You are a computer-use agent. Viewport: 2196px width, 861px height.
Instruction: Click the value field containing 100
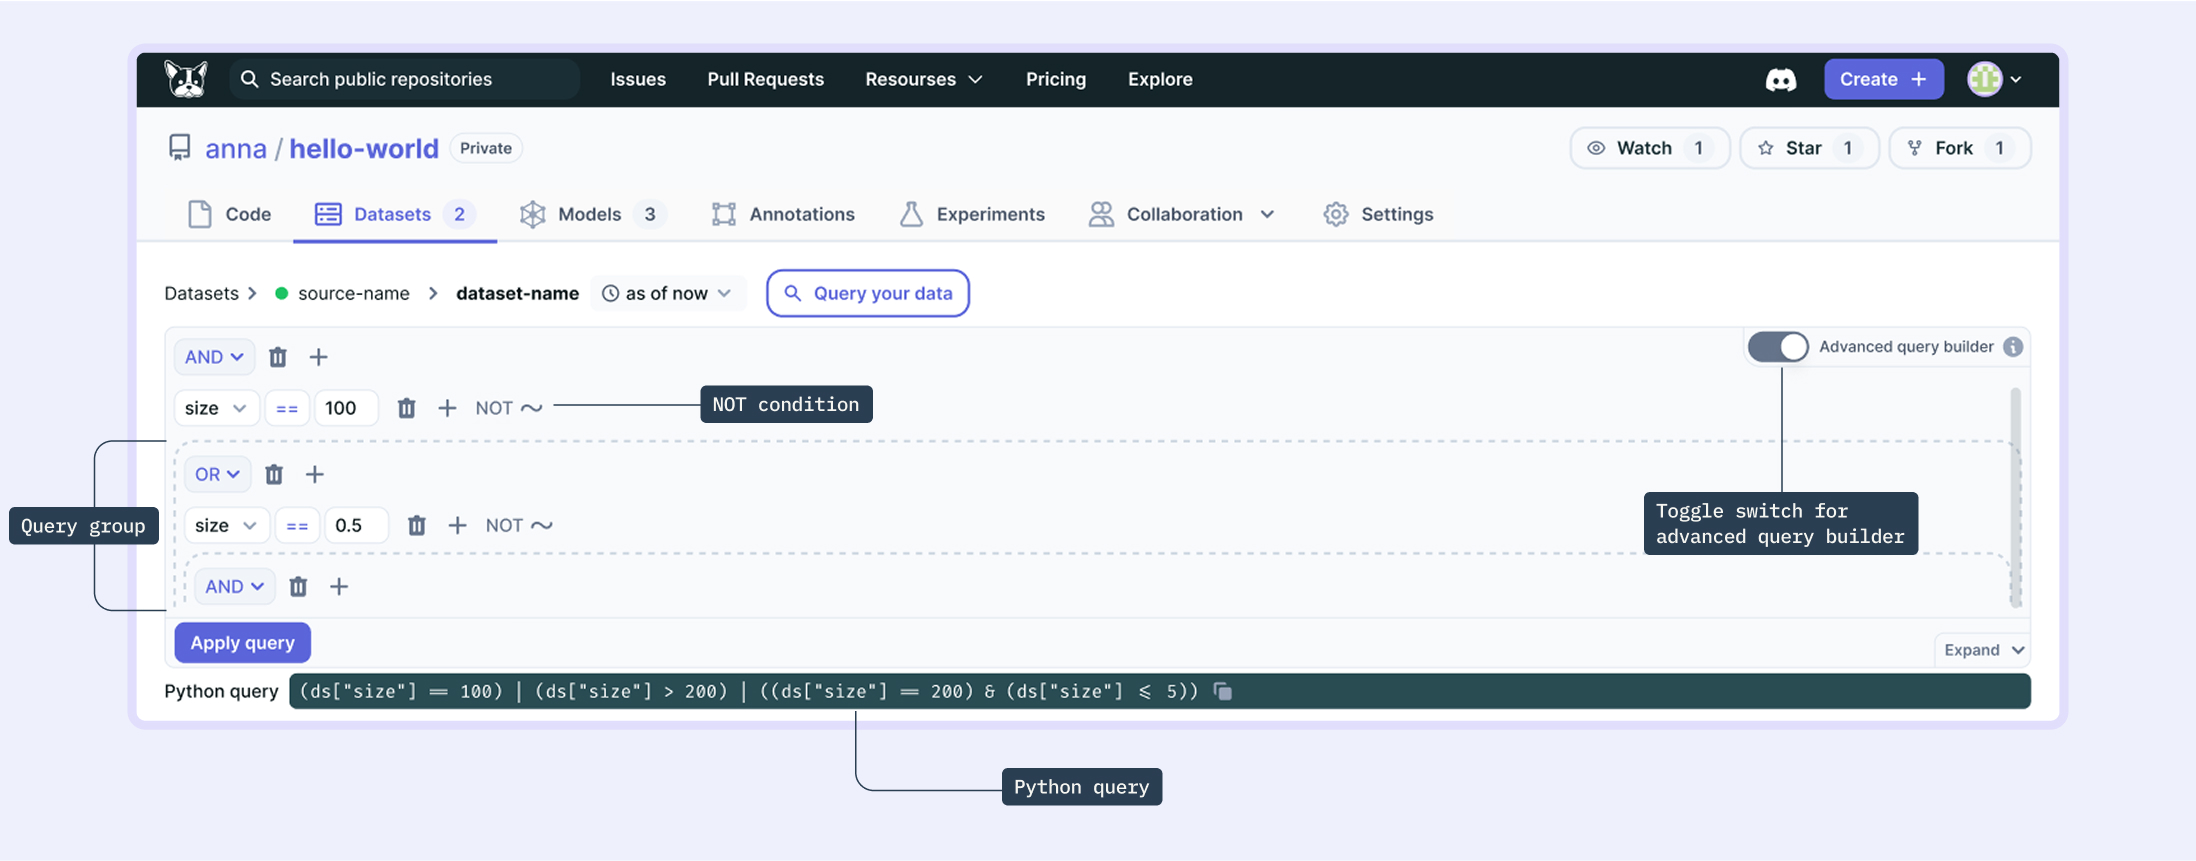pos(346,408)
